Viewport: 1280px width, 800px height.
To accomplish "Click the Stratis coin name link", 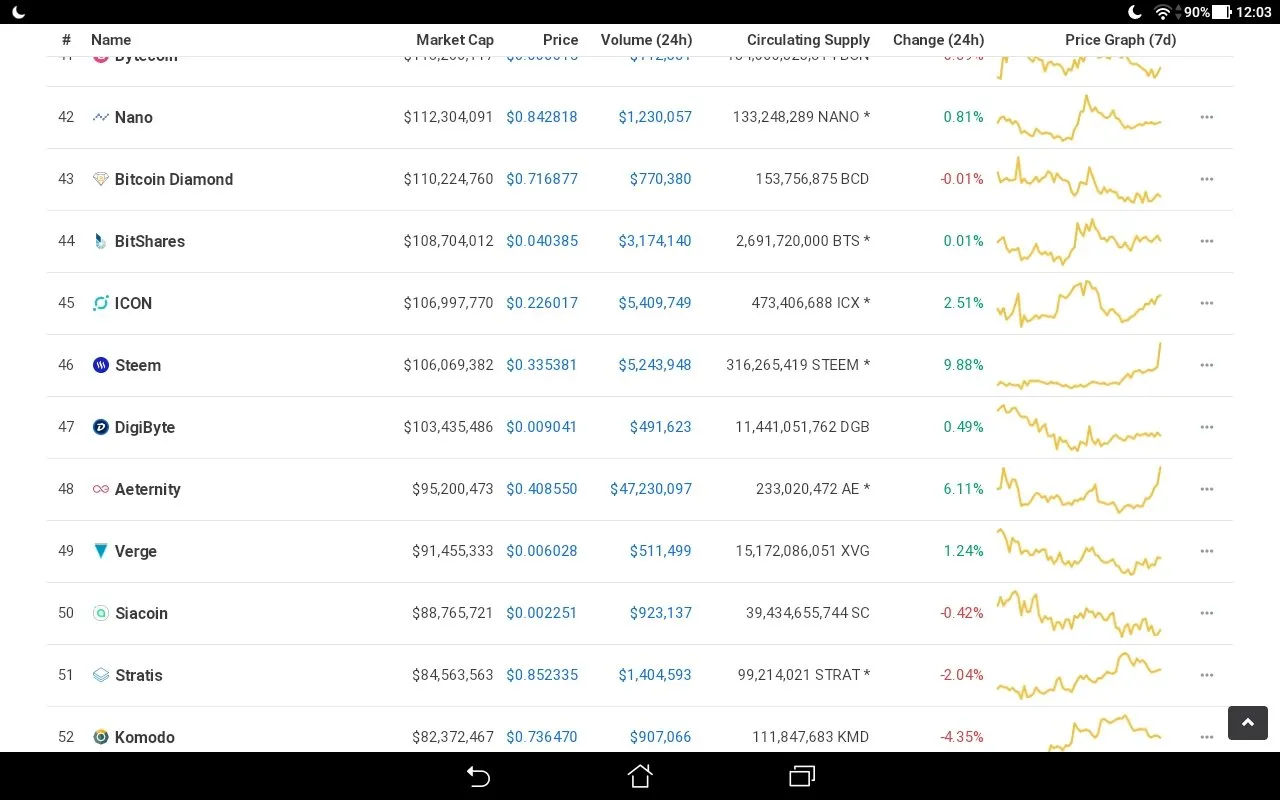I will pyautogui.click(x=139, y=675).
